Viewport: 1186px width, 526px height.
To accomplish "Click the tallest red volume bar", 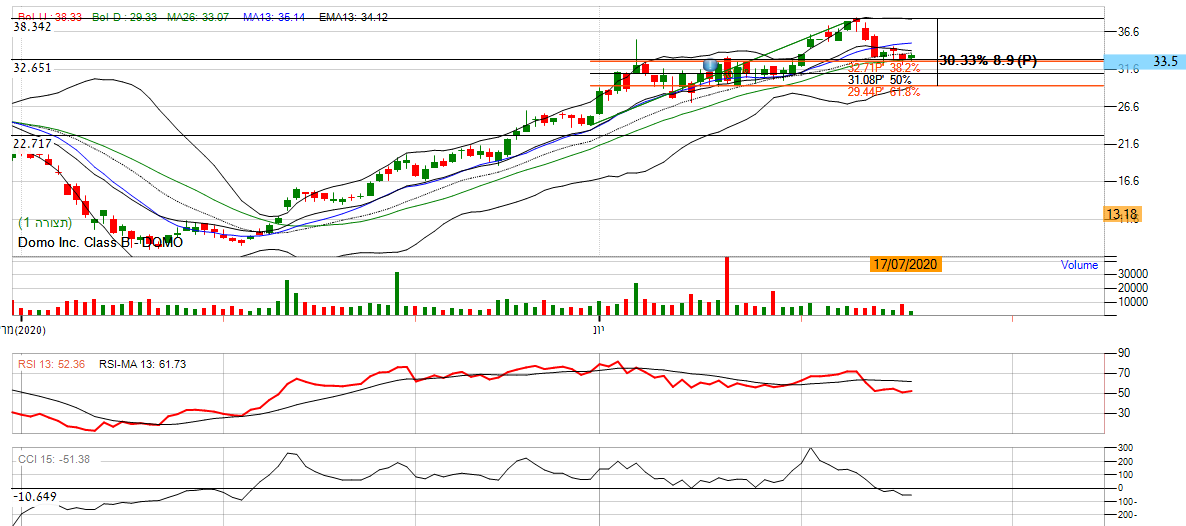I will pos(727,287).
